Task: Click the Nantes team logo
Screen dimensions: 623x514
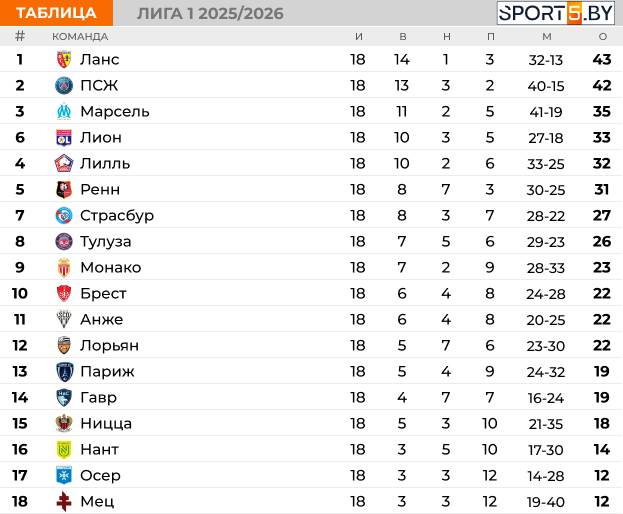Action: click(x=64, y=449)
